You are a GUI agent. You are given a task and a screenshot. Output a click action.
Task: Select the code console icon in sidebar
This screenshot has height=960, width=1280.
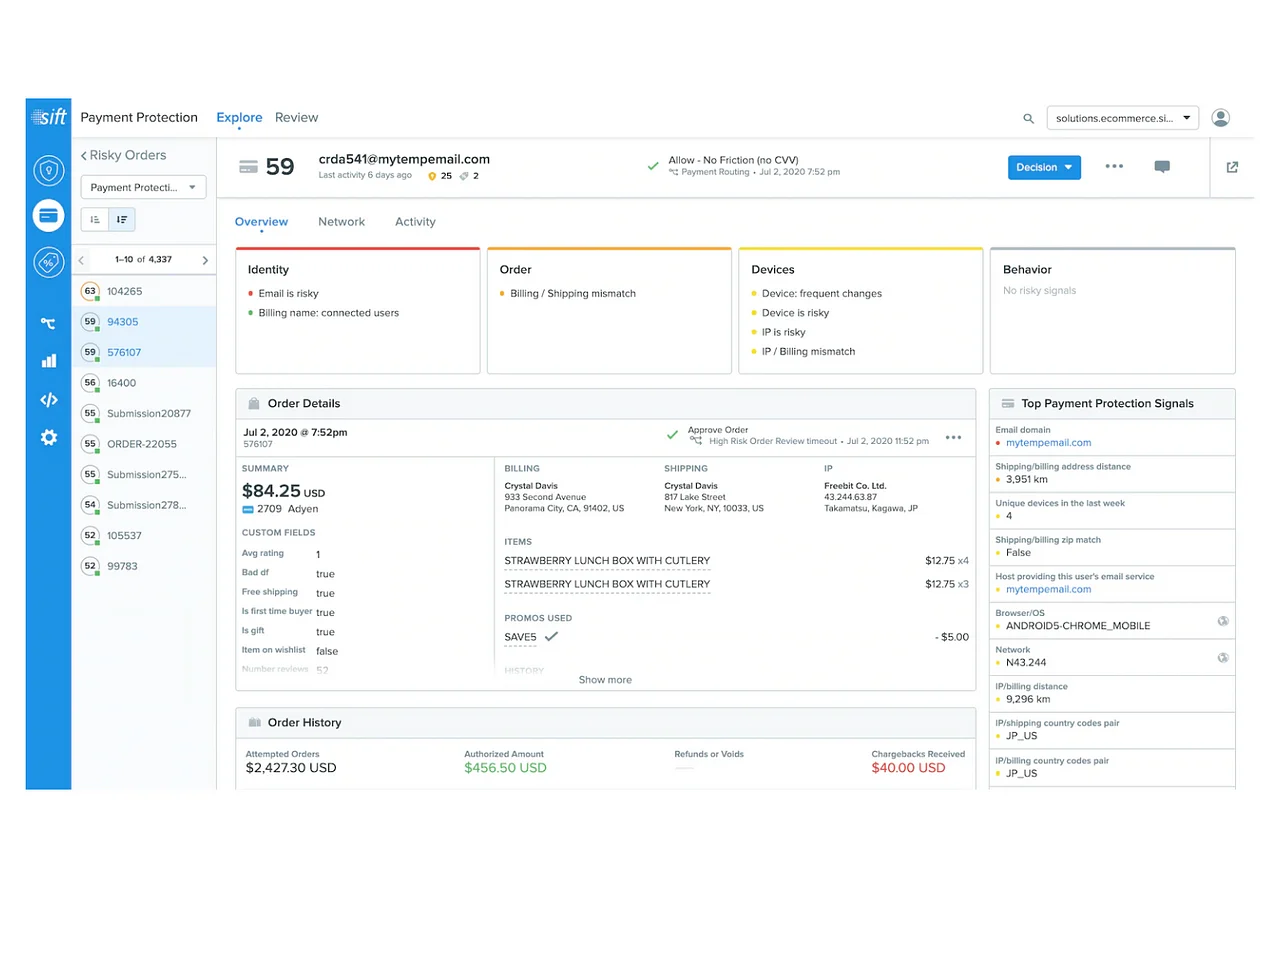48,400
